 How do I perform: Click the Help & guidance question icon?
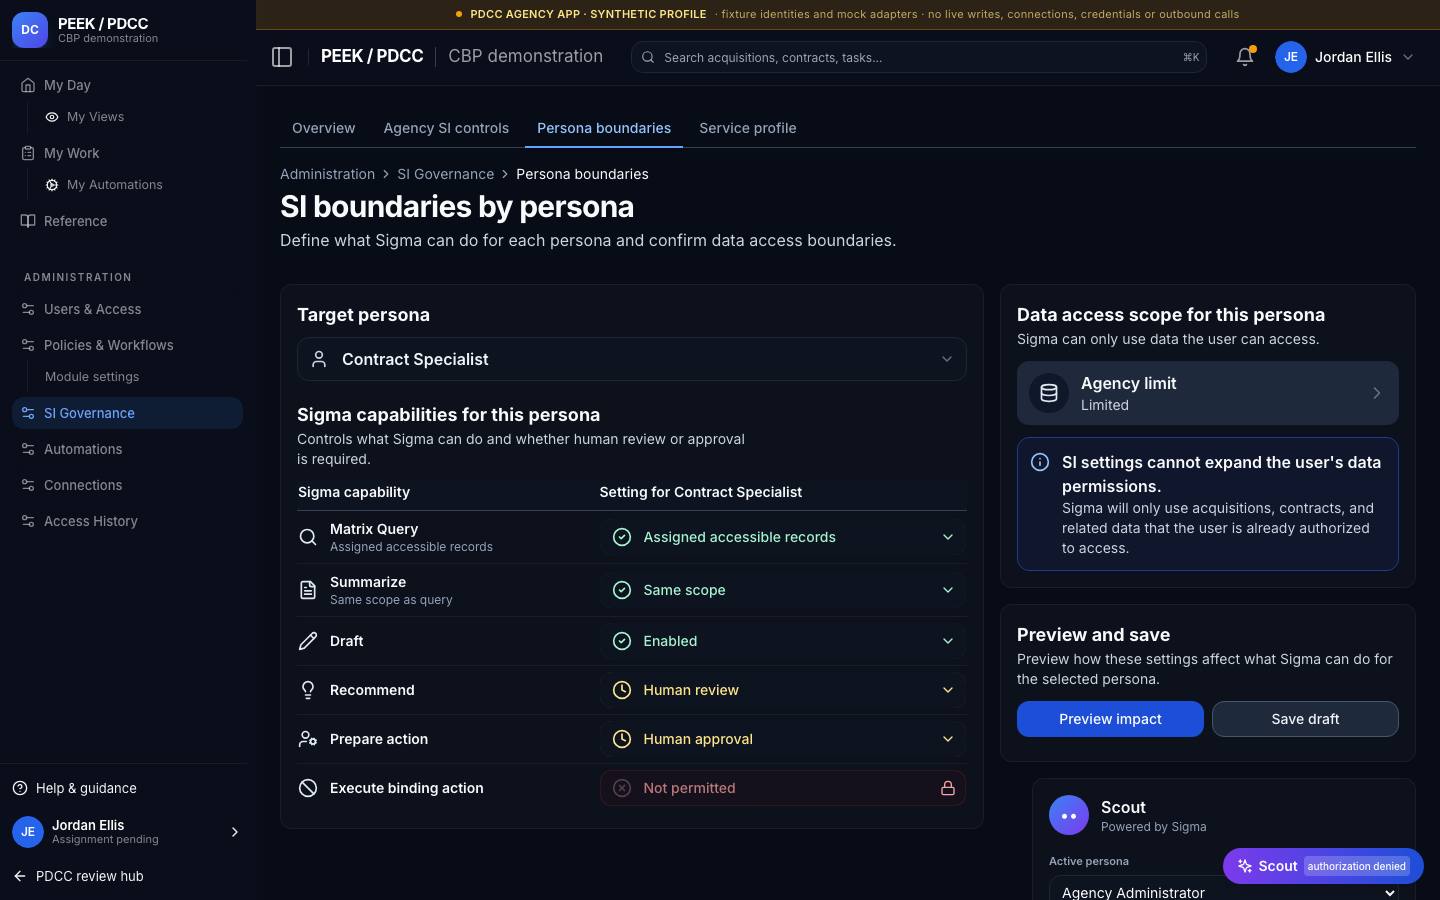pyautogui.click(x=20, y=788)
